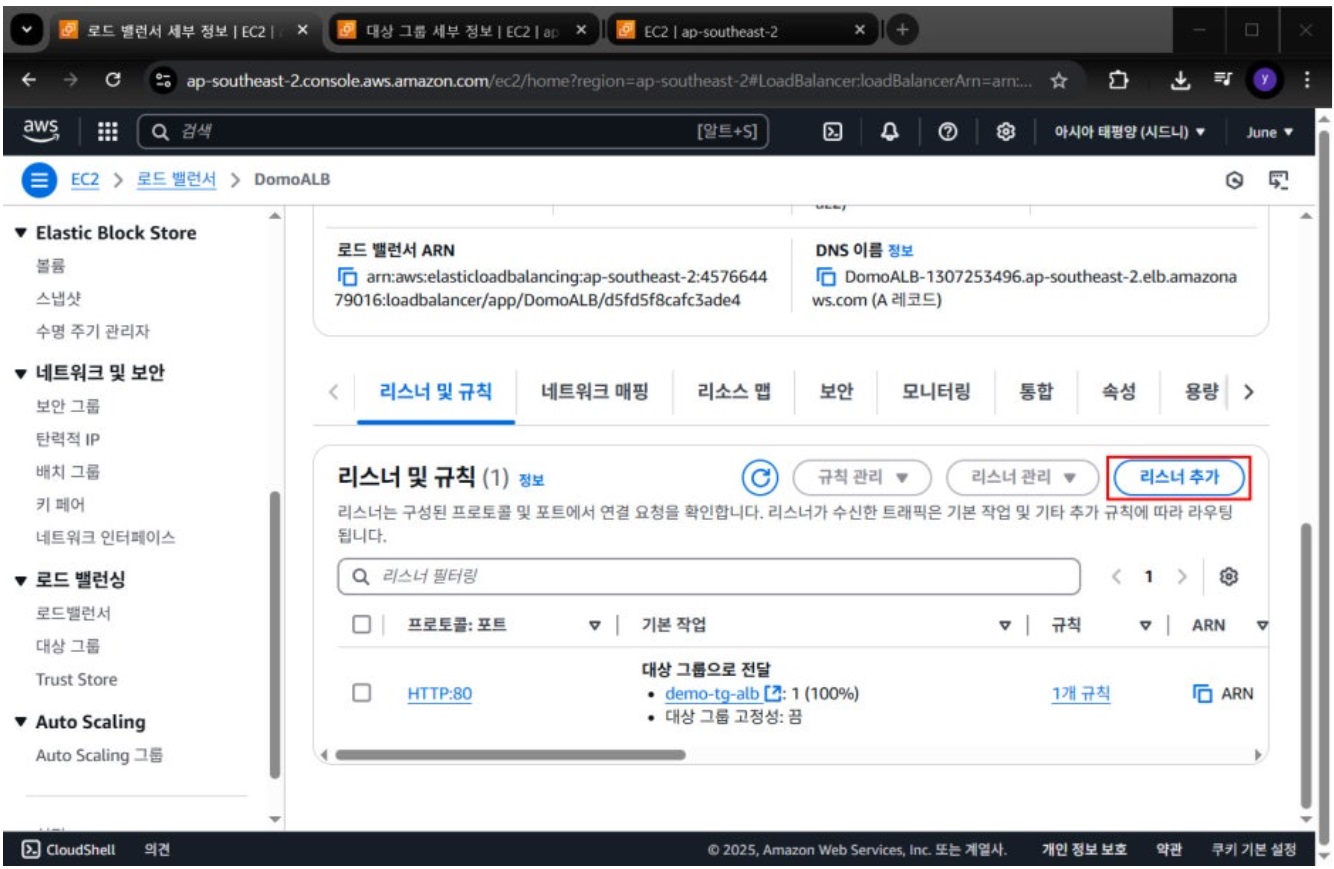Open demo-tg-alb external link icon
Image resolution: width=1334 pixels, height=869 pixels.
click(x=772, y=693)
